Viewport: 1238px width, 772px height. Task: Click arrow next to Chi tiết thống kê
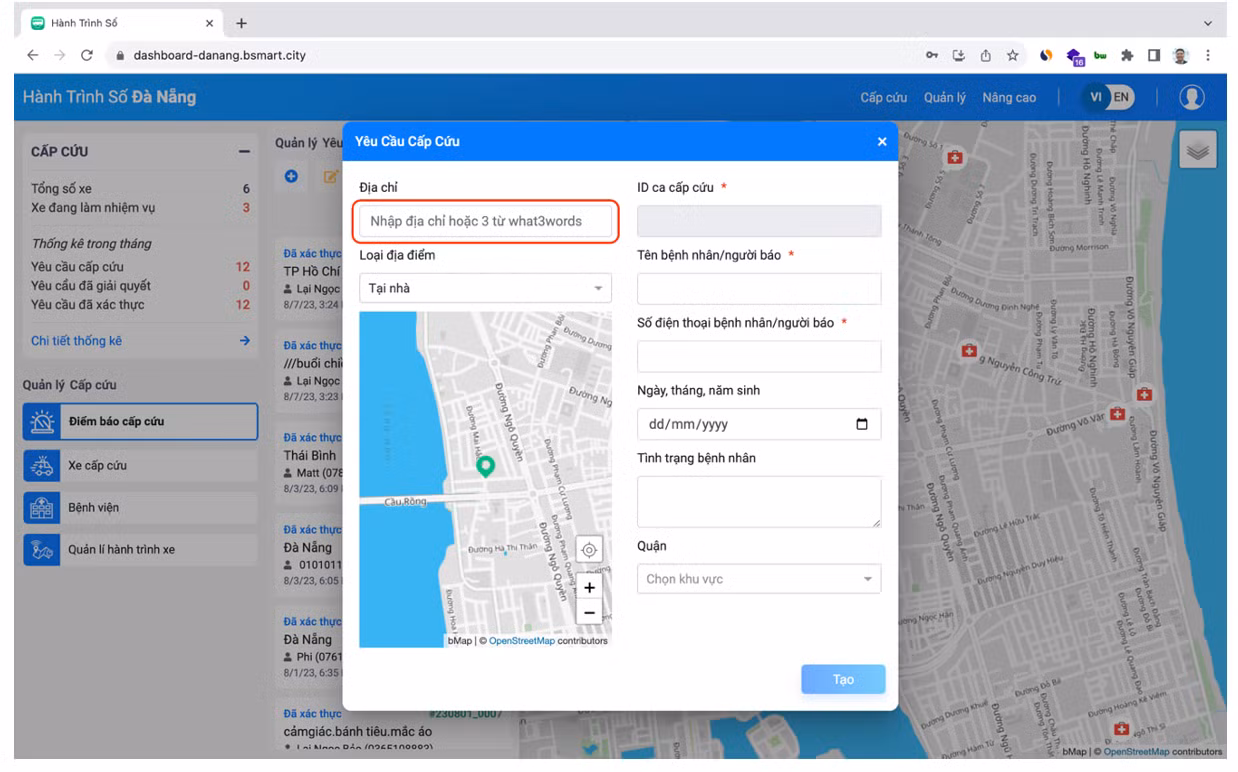coord(244,341)
